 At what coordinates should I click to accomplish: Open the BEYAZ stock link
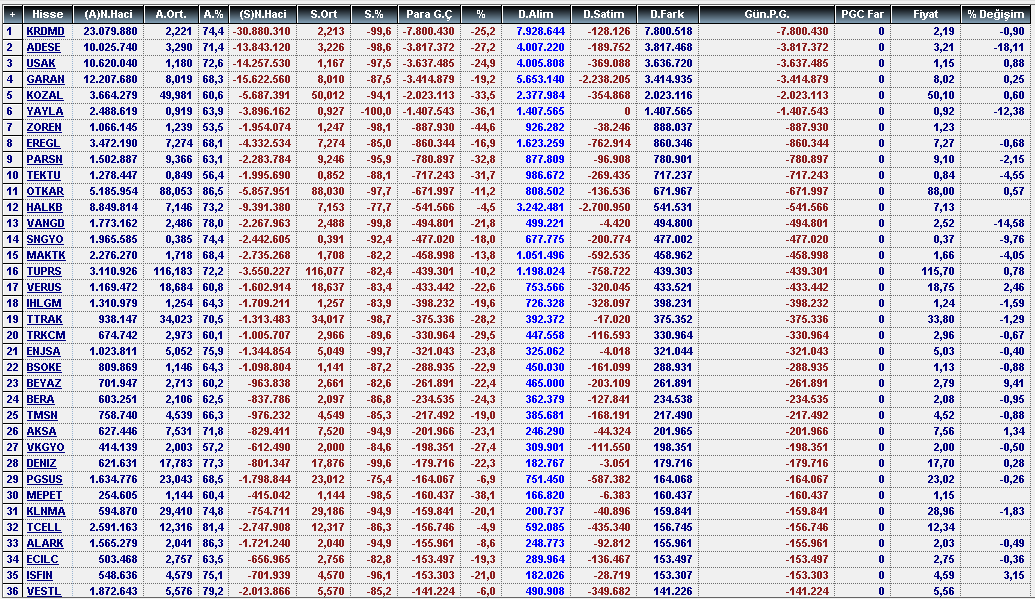44,384
